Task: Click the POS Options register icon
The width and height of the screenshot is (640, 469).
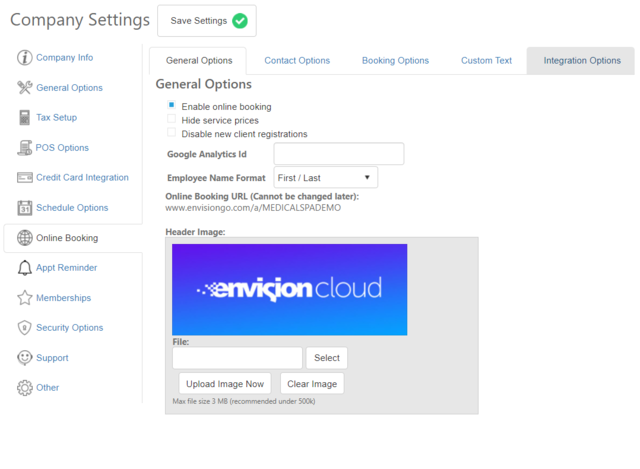Action: [24, 147]
